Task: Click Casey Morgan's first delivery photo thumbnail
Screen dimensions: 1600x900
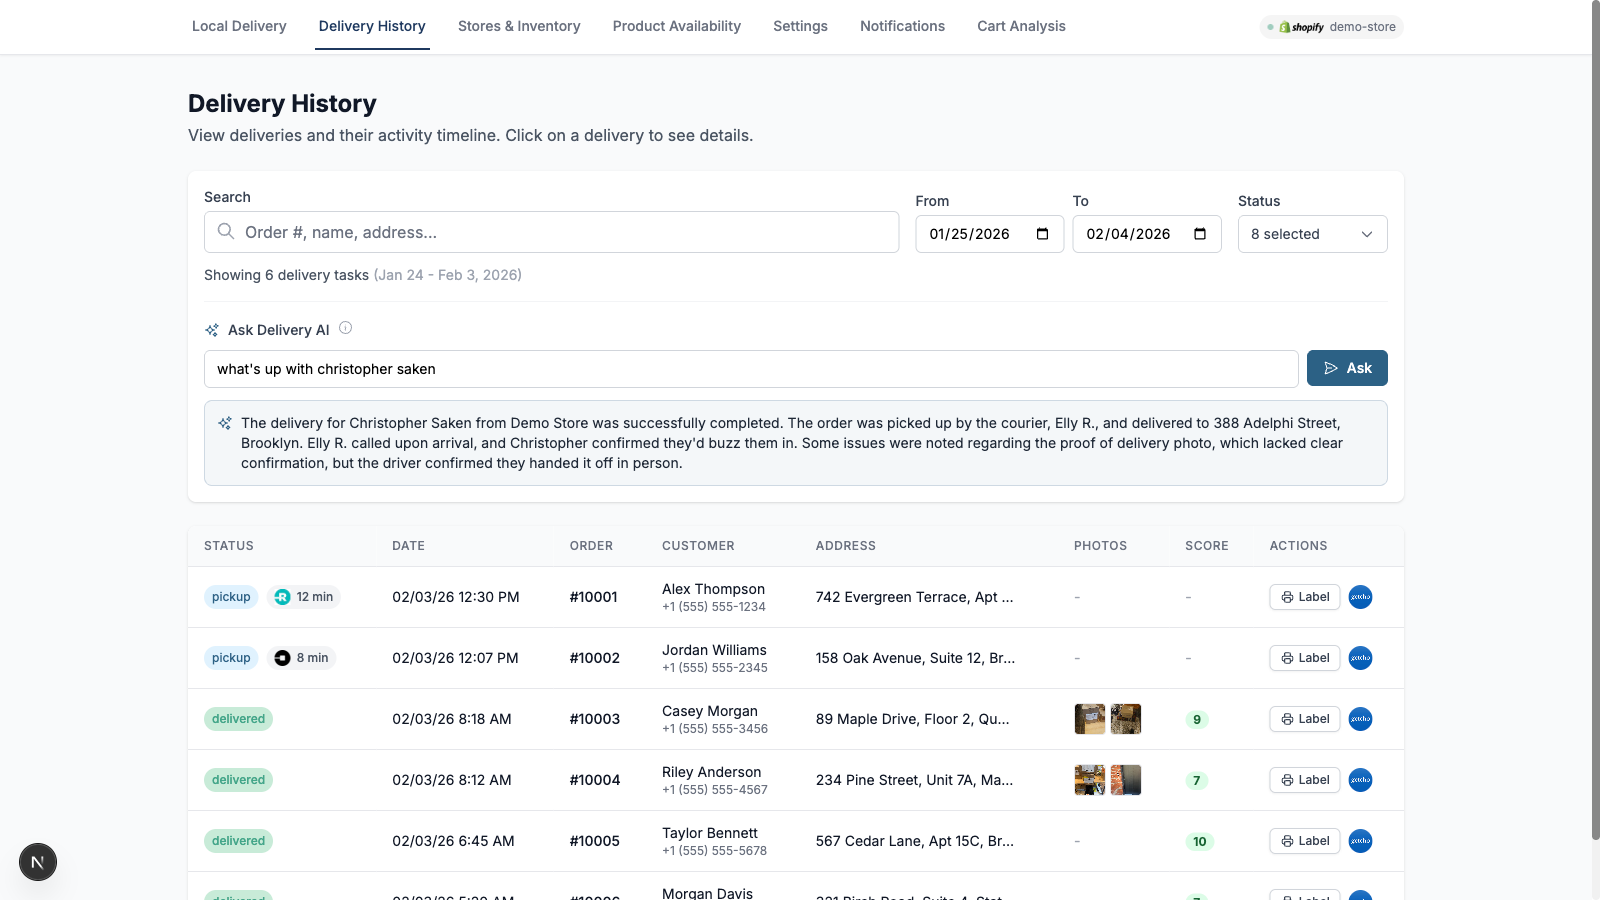Action: point(1090,718)
